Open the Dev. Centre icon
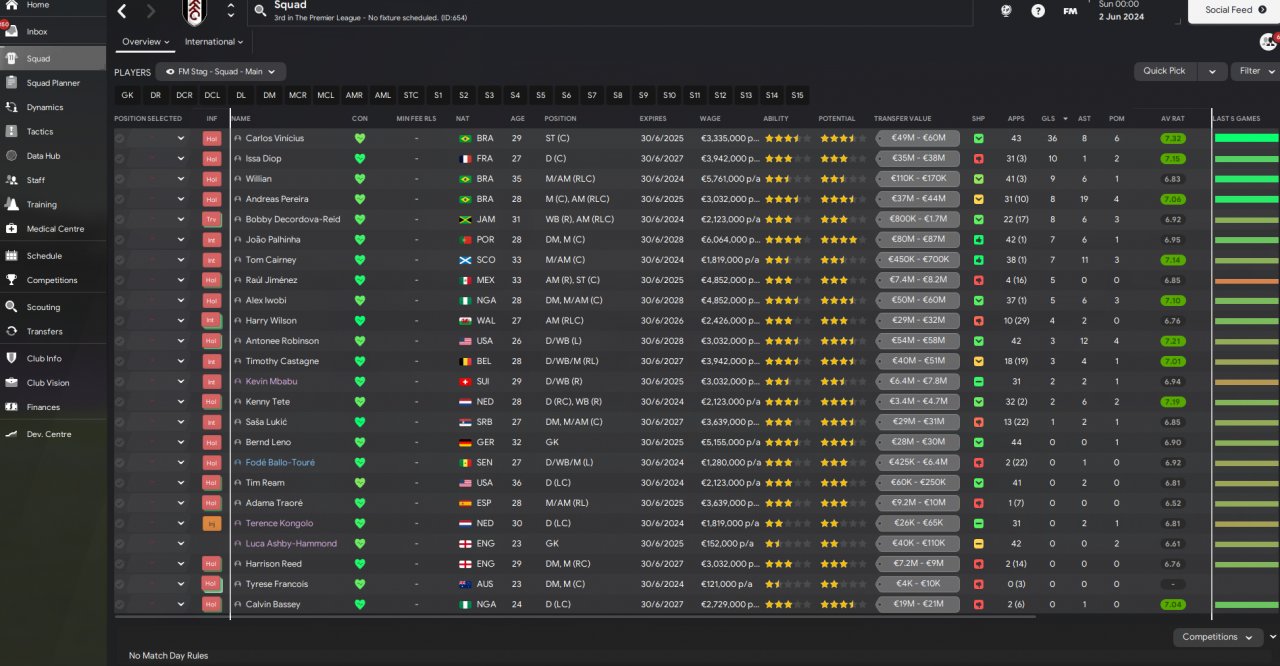Screen dimensions: 1280x666 click(x=11, y=434)
